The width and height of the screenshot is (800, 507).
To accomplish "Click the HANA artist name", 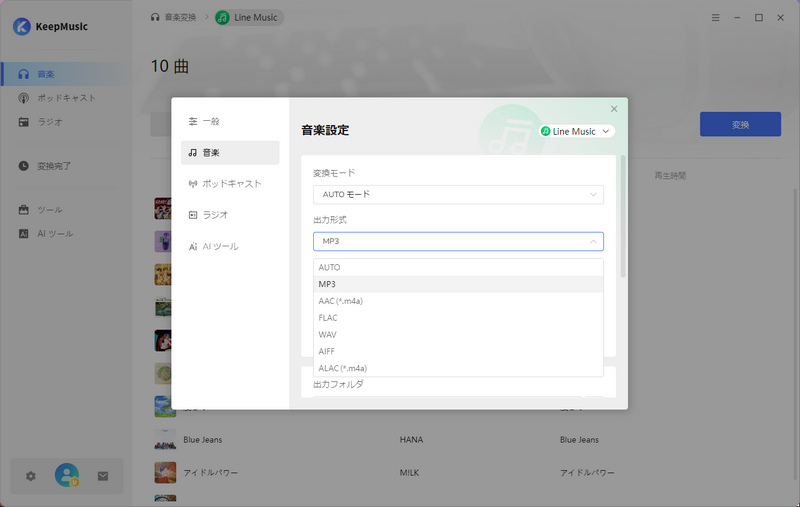I will (411, 440).
